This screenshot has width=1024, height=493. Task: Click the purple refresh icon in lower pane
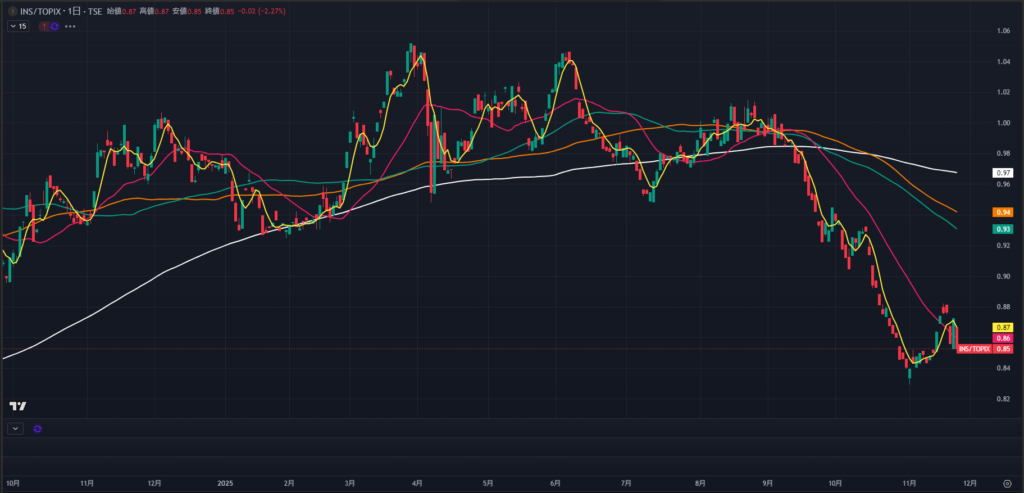[x=38, y=428]
